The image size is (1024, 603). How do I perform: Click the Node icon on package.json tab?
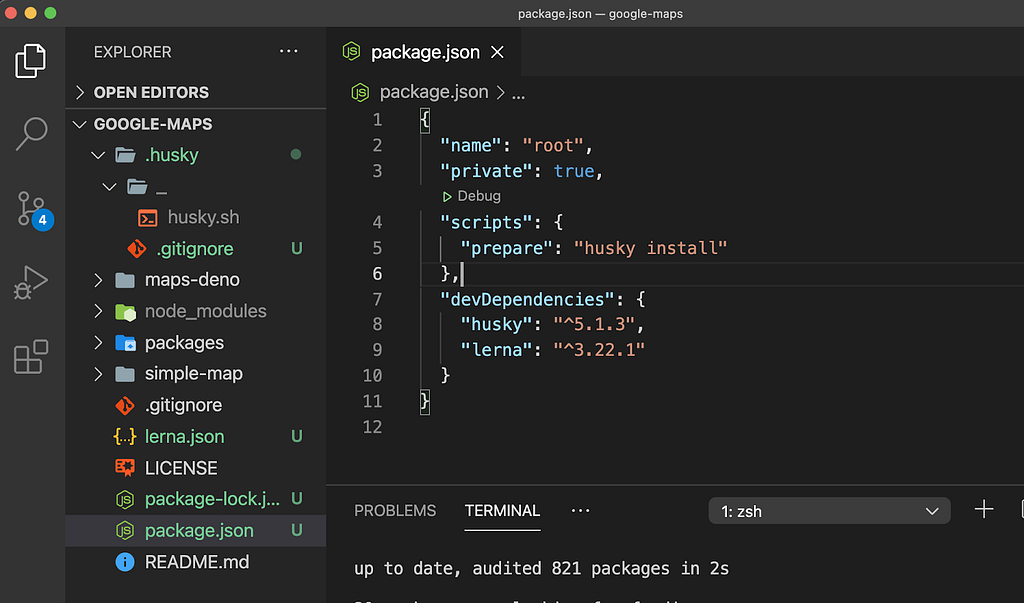pos(351,52)
